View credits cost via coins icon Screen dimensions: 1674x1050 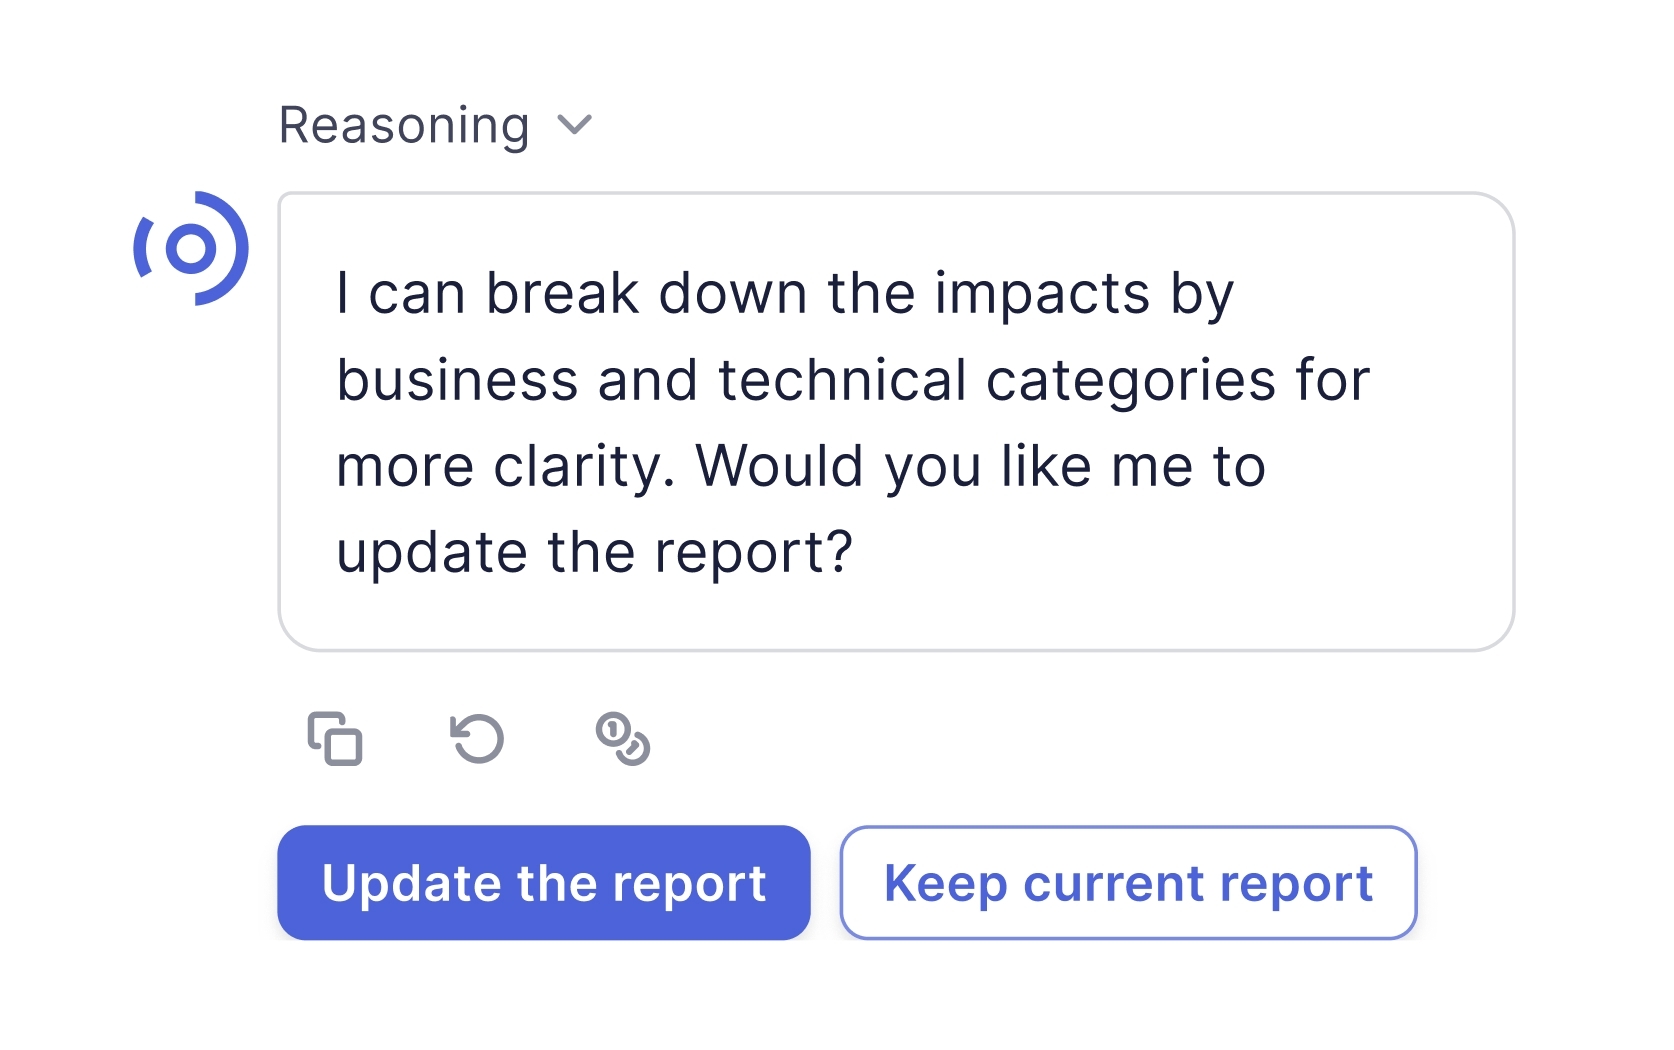[x=622, y=739]
